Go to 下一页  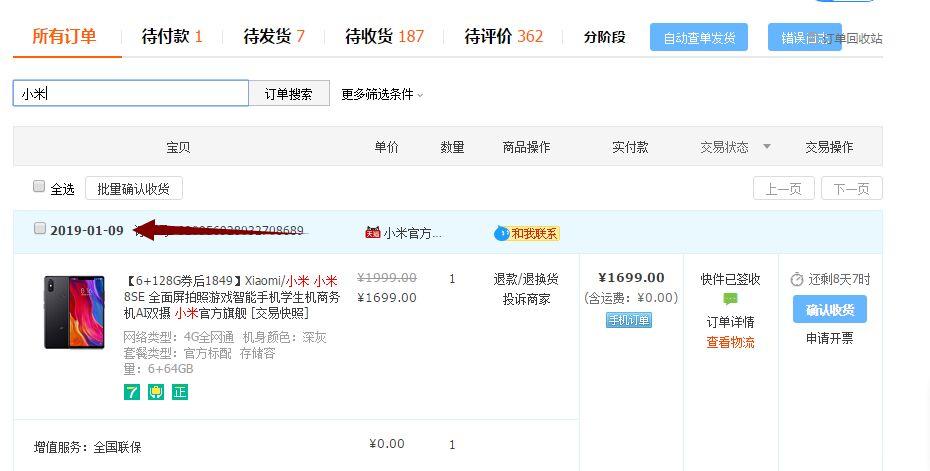[x=852, y=189]
